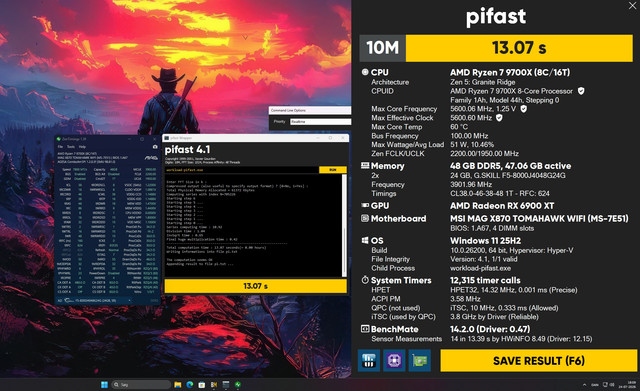Show hidden tray icons with the chevron
Image resolution: width=640 pixels, height=391 pixels.
pyautogui.click(x=584, y=384)
